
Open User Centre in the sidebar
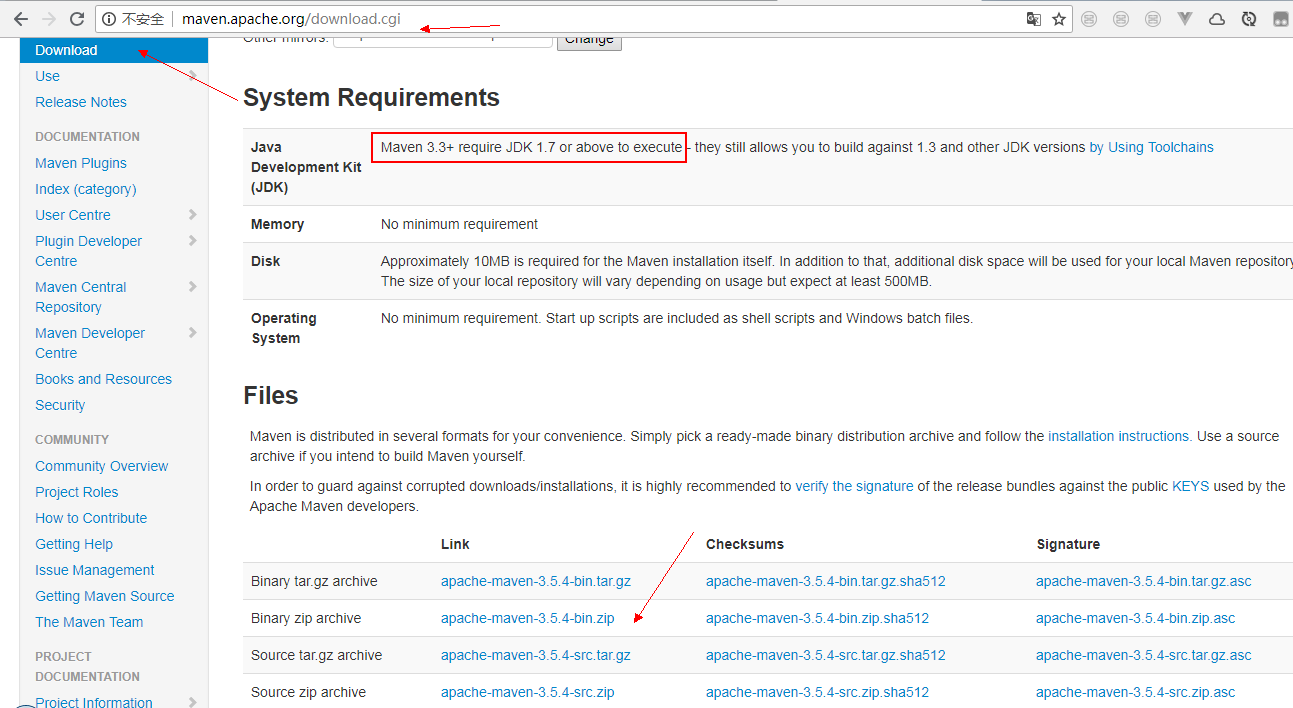73,215
